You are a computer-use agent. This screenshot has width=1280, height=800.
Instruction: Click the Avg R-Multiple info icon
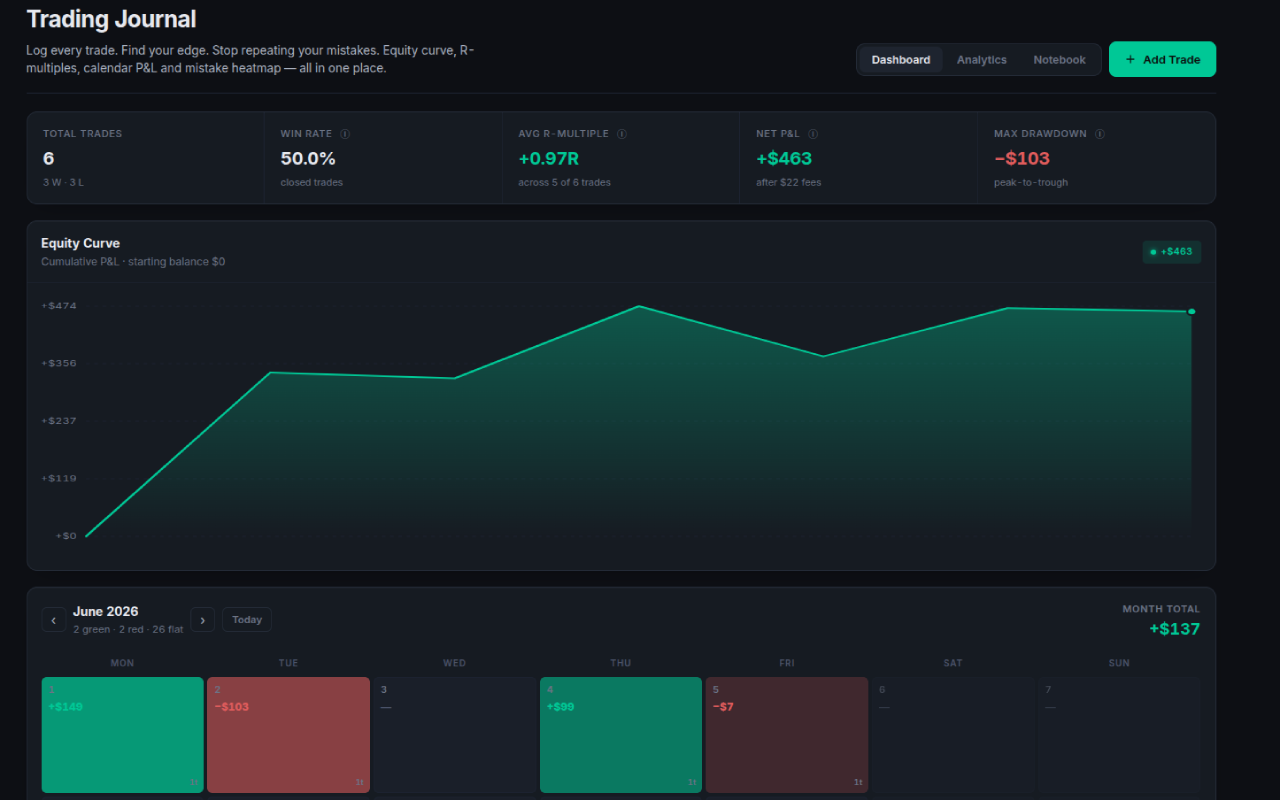click(x=622, y=134)
